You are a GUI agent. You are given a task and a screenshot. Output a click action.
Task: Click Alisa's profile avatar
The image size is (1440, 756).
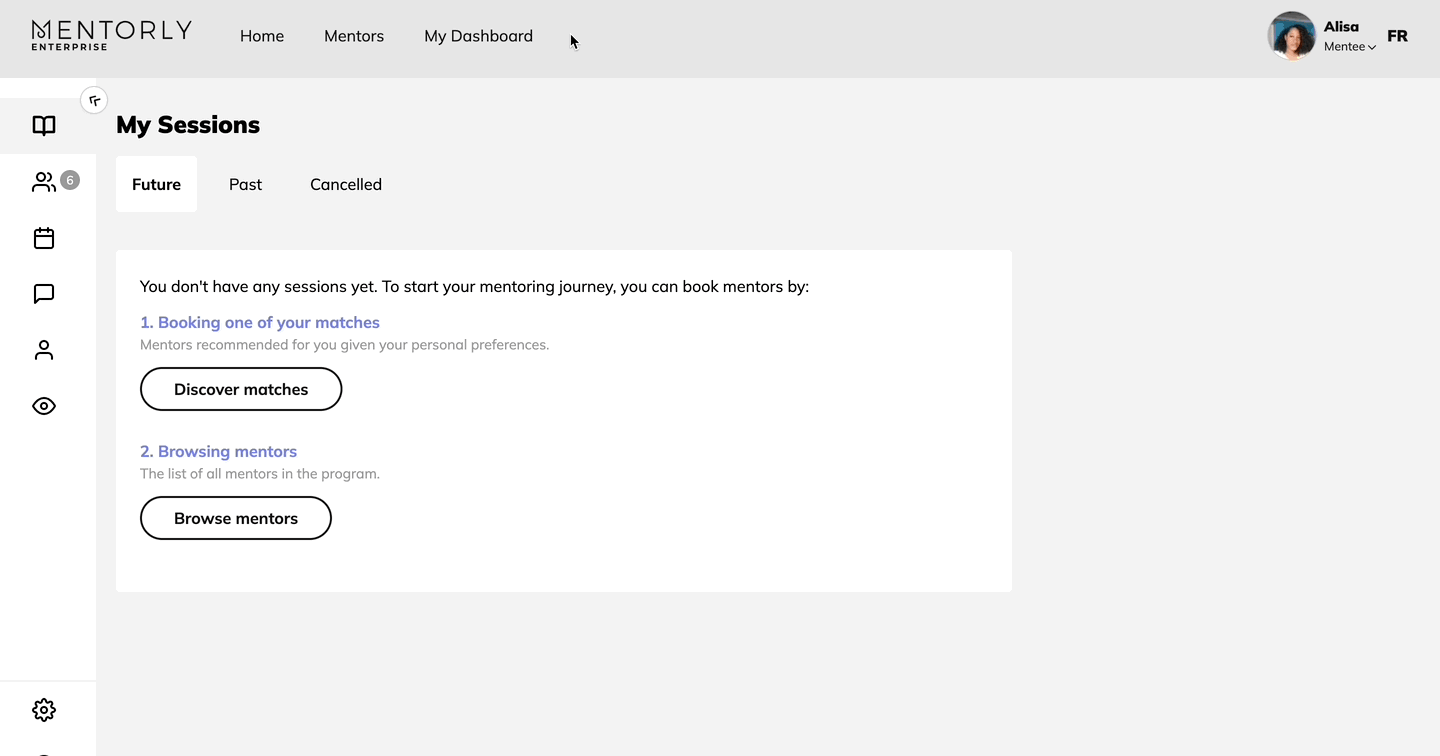(1291, 36)
